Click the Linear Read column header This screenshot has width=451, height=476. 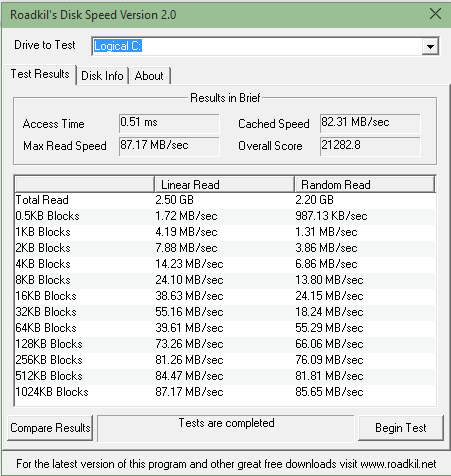click(x=224, y=184)
